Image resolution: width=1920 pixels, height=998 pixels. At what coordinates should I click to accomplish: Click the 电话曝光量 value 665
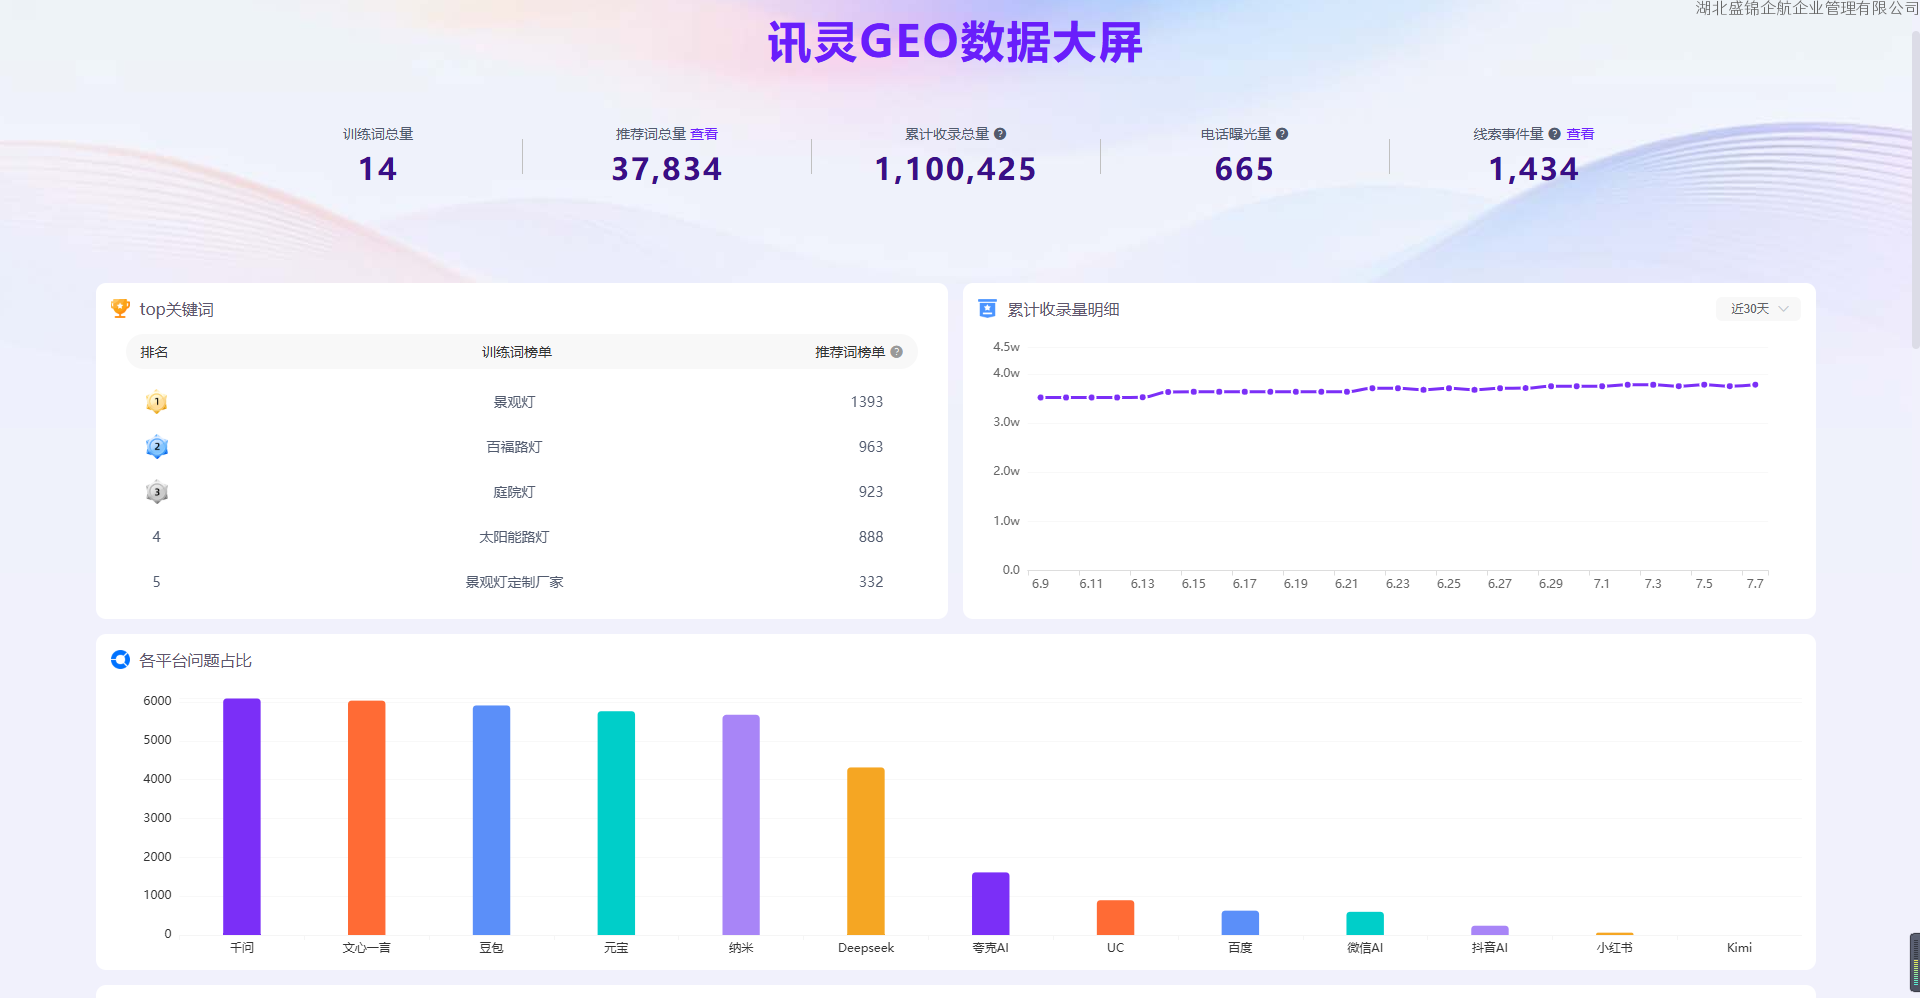pyautogui.click(x=1244, y=169)
